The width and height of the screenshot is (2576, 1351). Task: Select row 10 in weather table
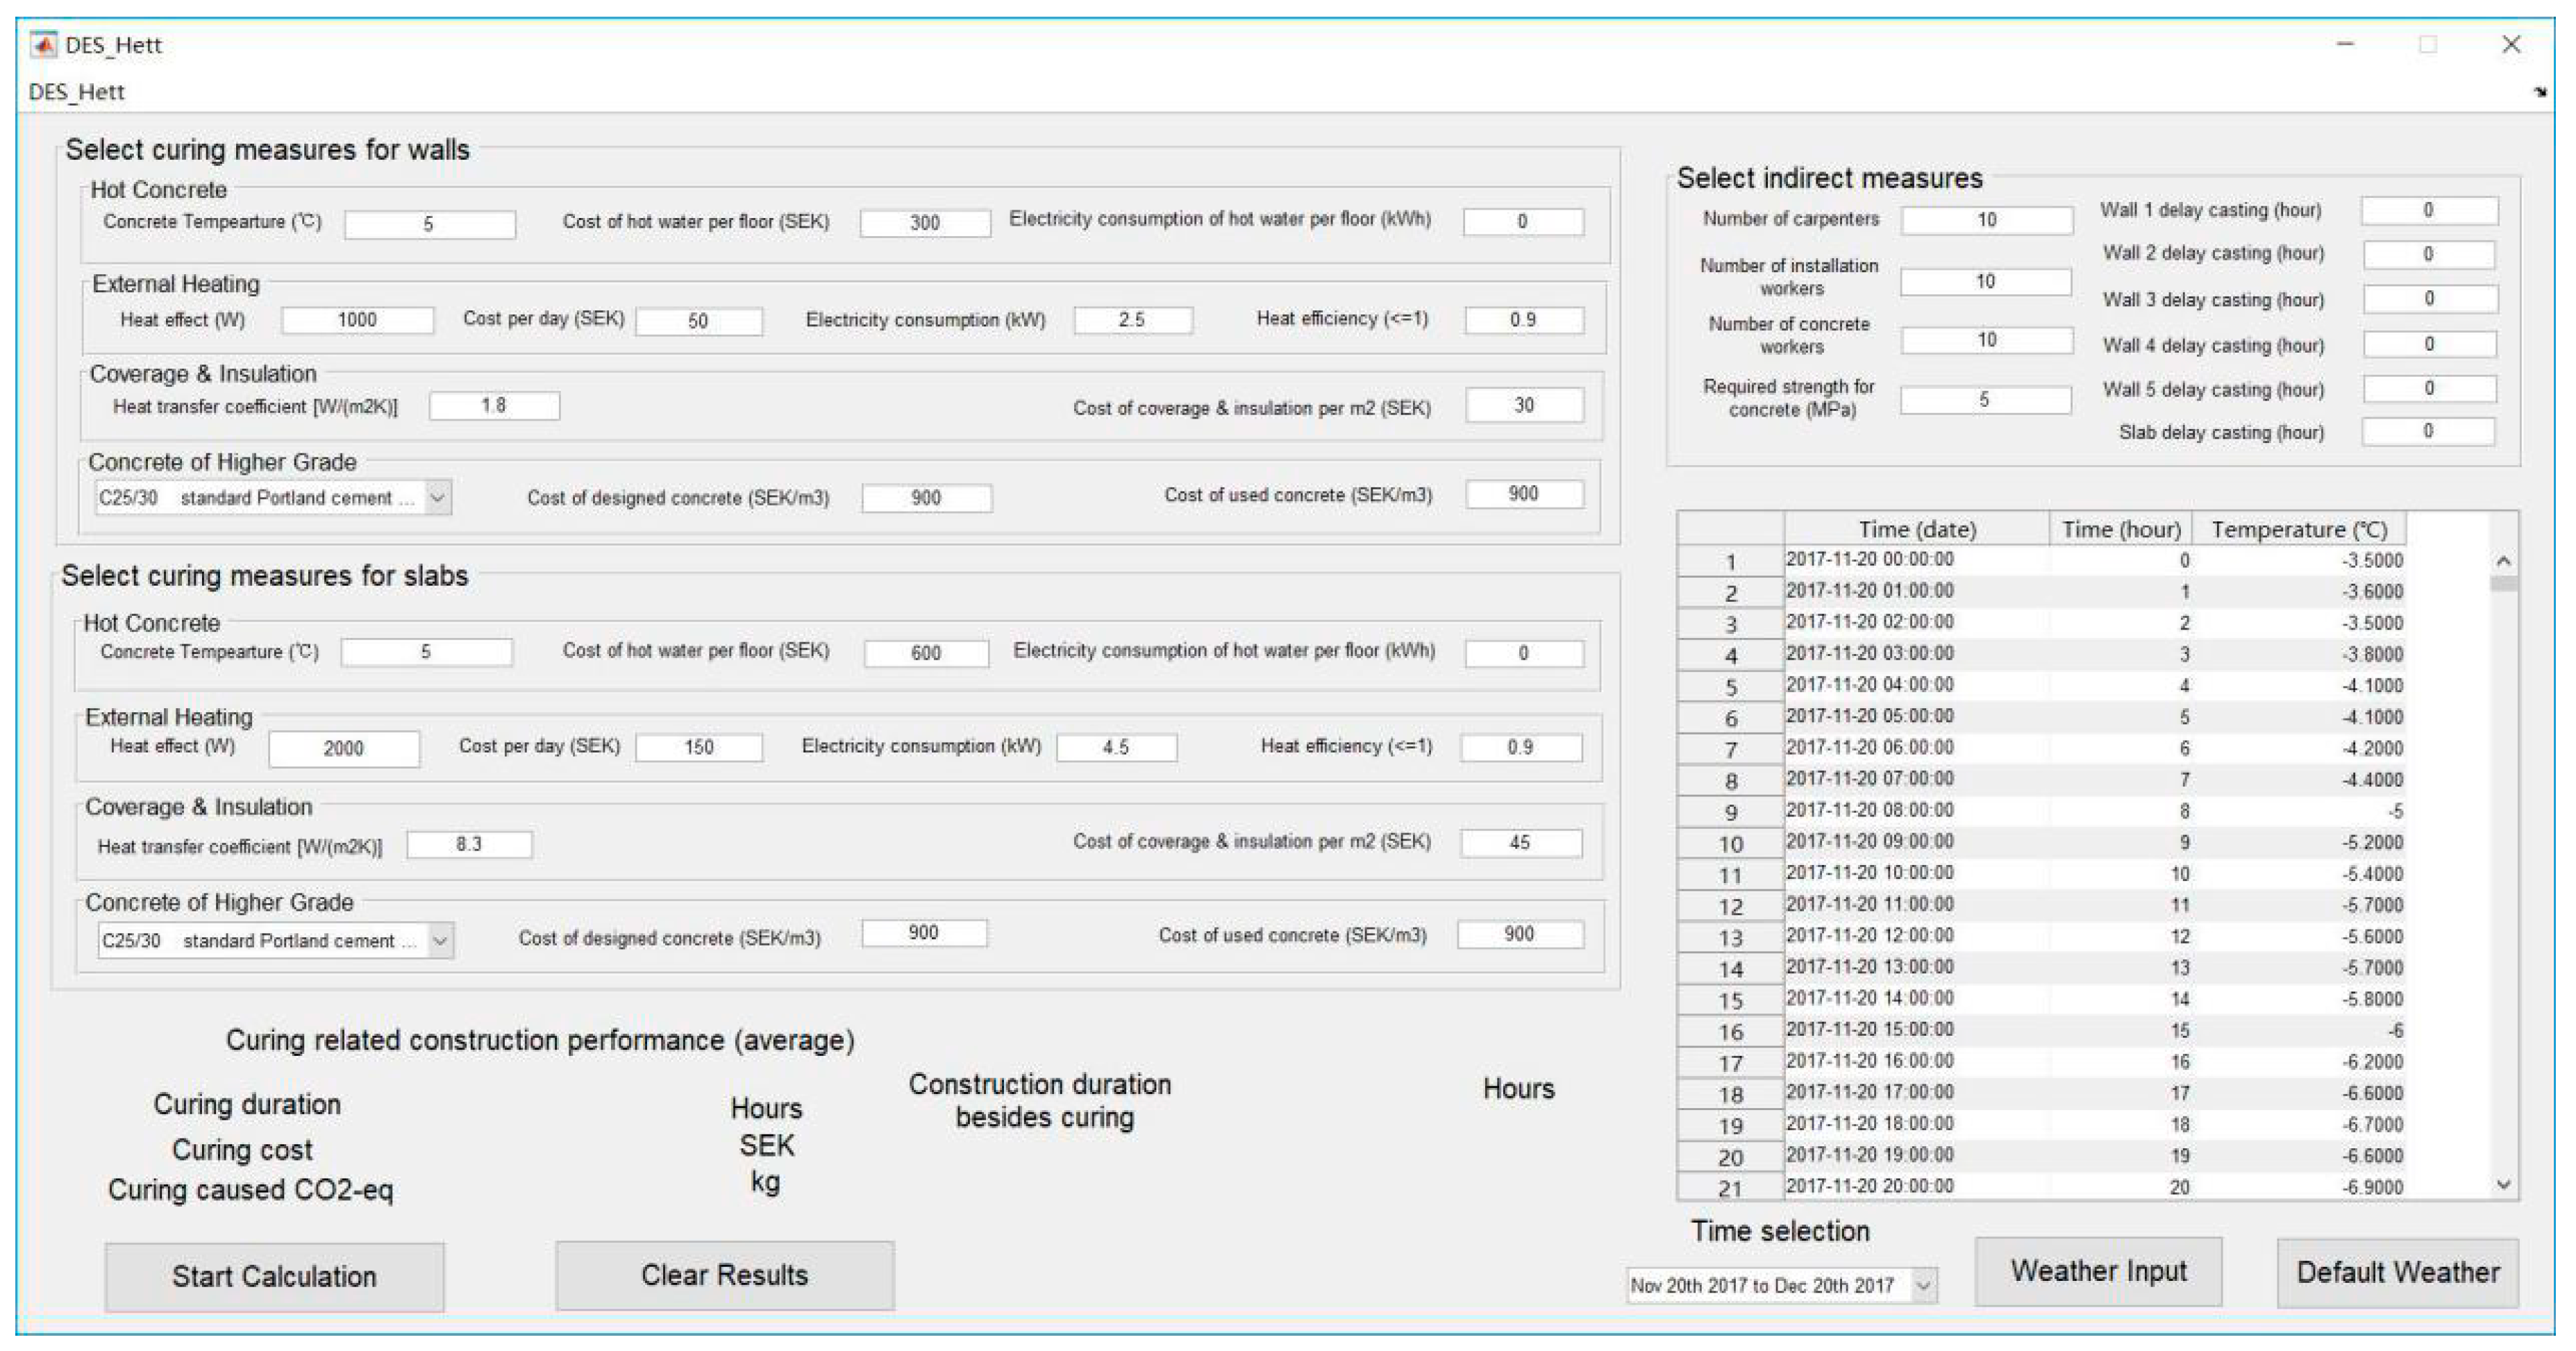click(1730, 843)
